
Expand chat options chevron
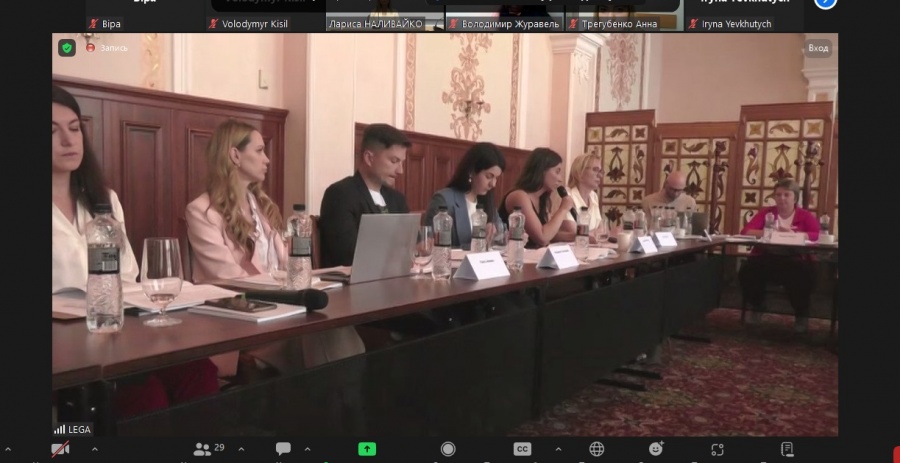pyautogui.click(x=307, y=449)
